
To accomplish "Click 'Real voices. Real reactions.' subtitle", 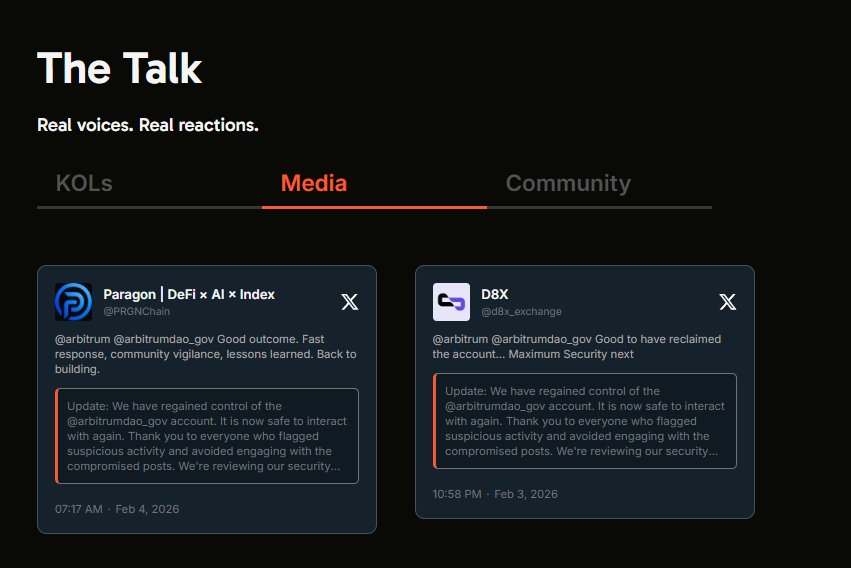I will point(148,125).
